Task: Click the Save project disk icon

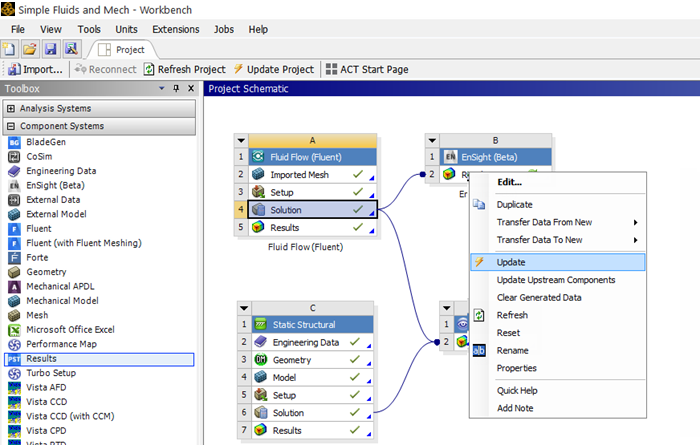Action: tap(50, 49)
